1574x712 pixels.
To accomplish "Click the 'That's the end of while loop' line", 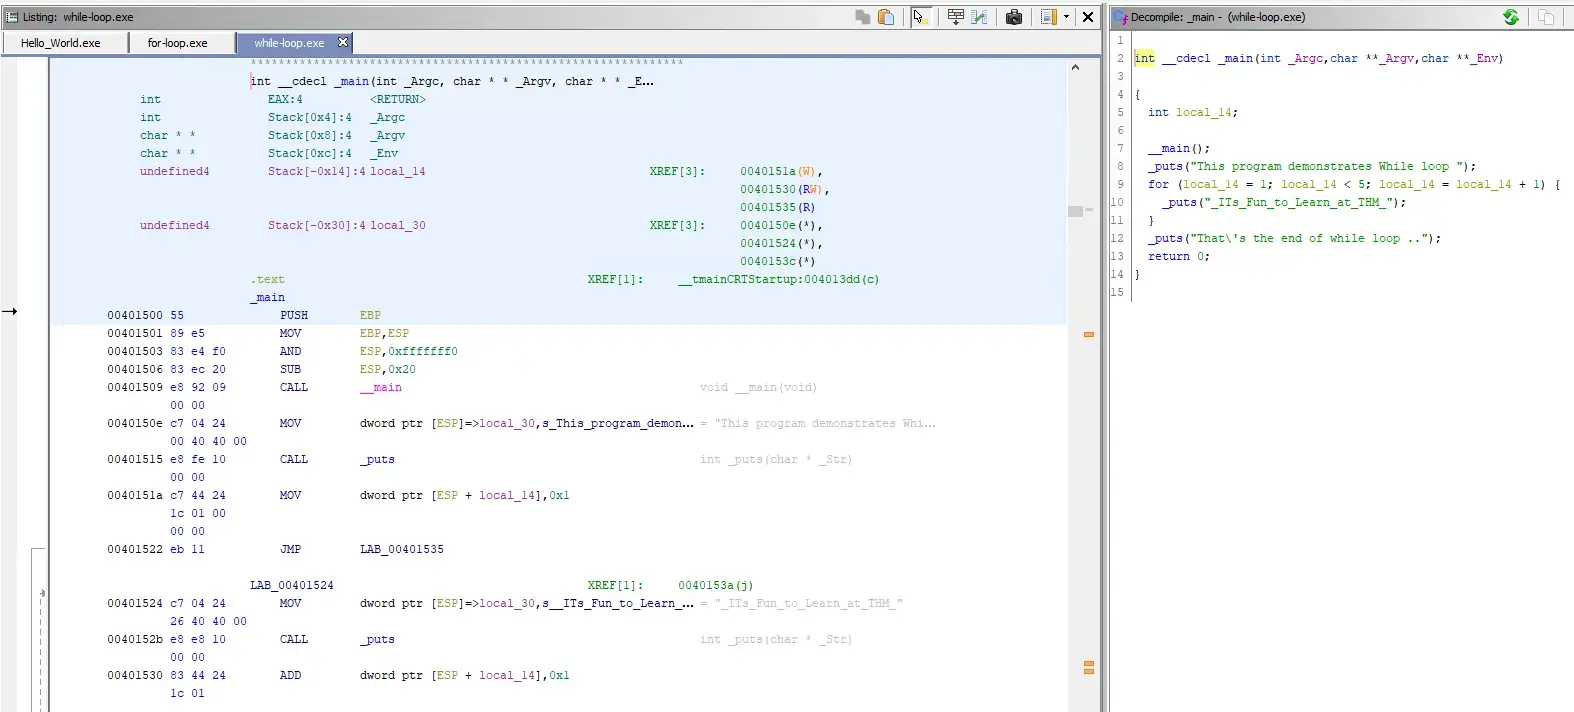I will point(1294,238).
